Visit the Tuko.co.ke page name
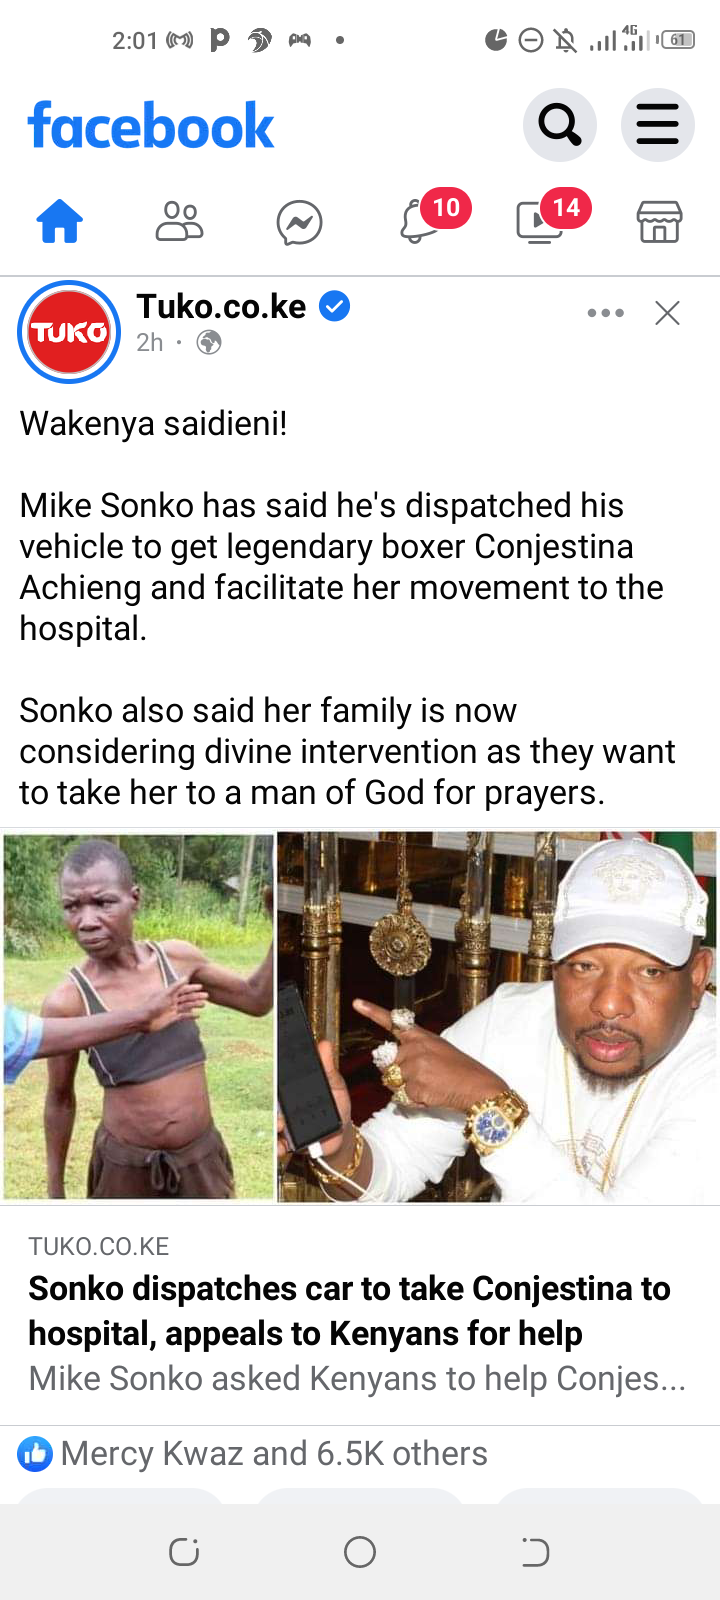 coord(221,306)
